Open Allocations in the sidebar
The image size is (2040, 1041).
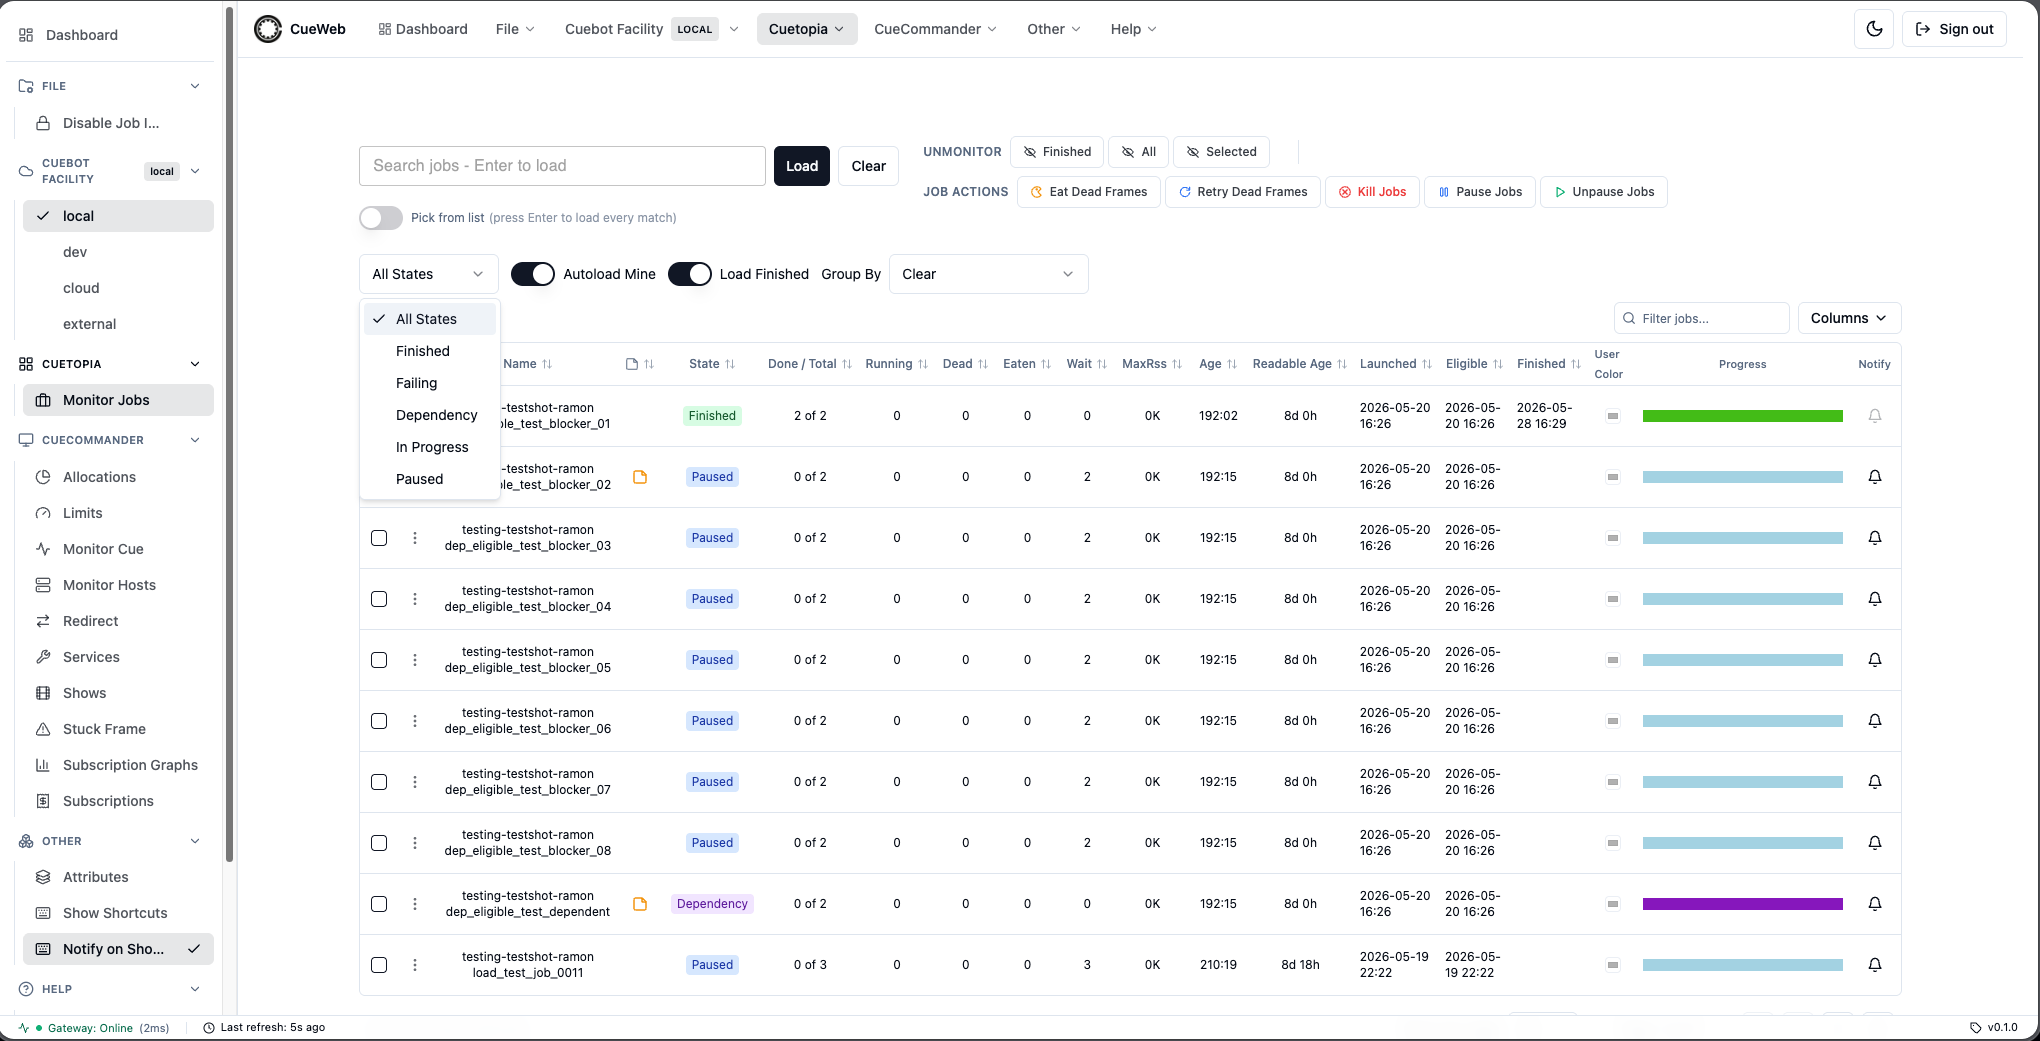pyautogui.click(x=118, y=477)
